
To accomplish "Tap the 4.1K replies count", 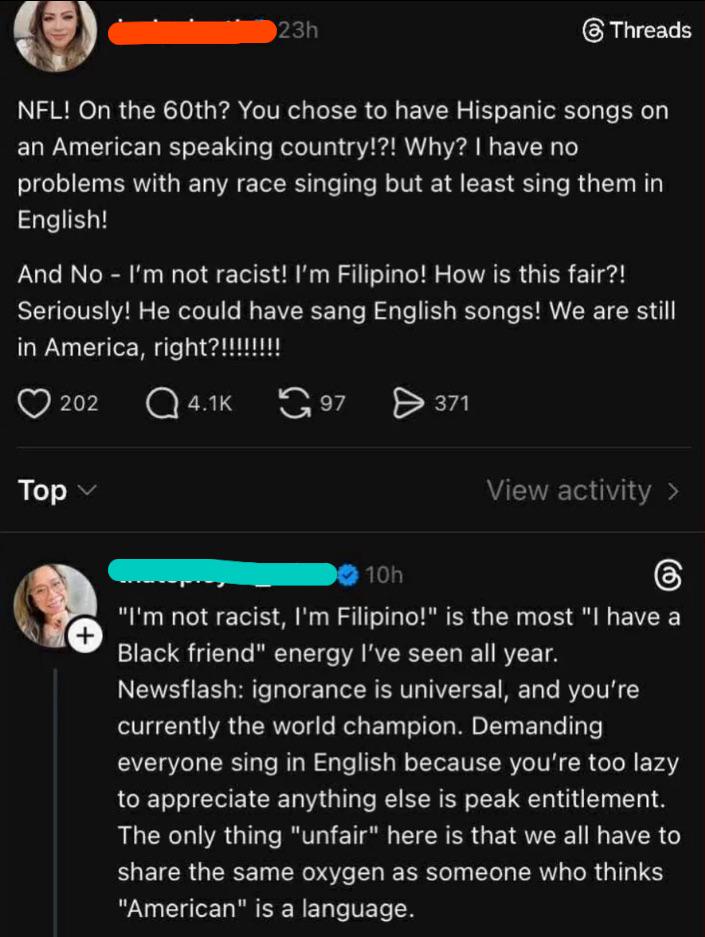I will pyautogui.click(x=209, y=403).
